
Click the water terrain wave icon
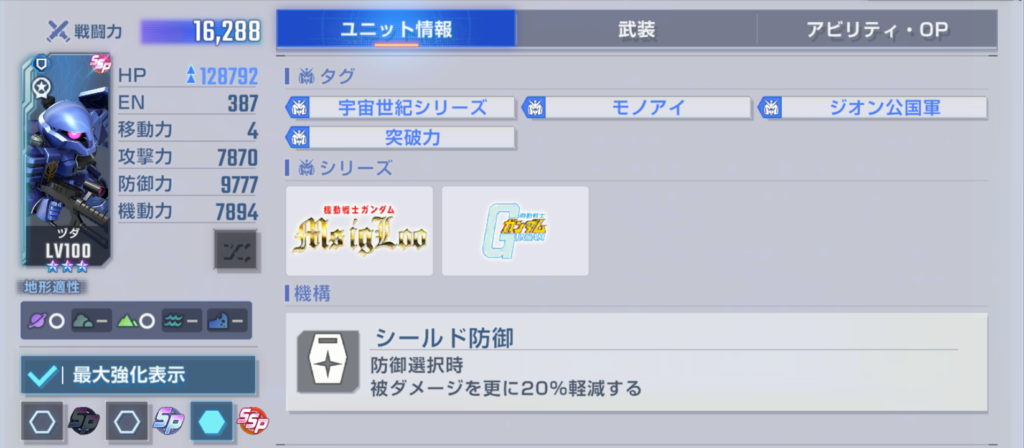click(171, 321)
